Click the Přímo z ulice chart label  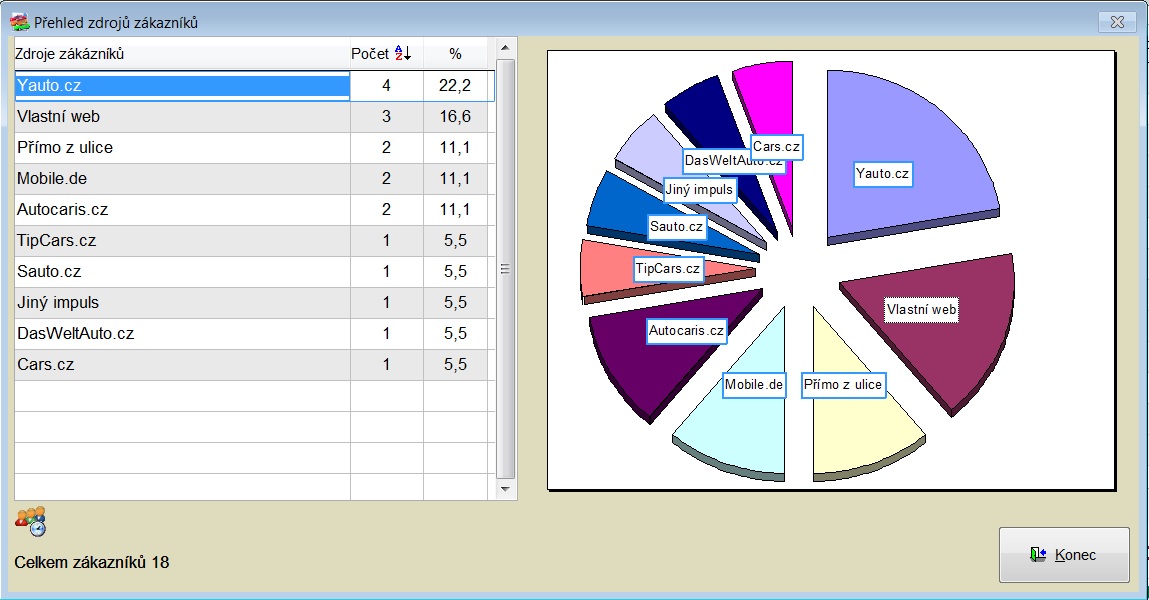[x=843, y=385]
